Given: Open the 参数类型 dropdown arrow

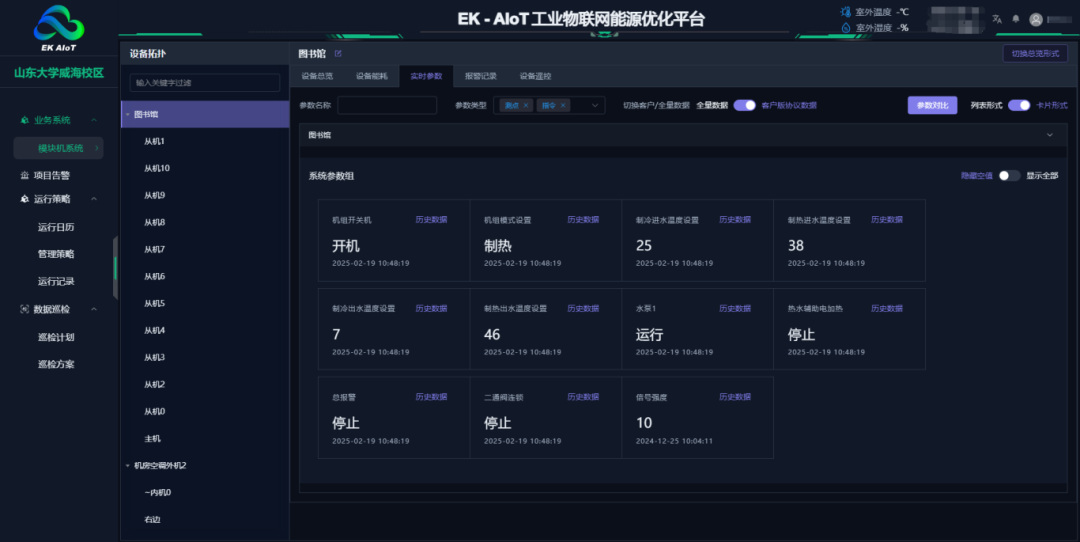Looking at the screenshot, I should pos(595,105).
